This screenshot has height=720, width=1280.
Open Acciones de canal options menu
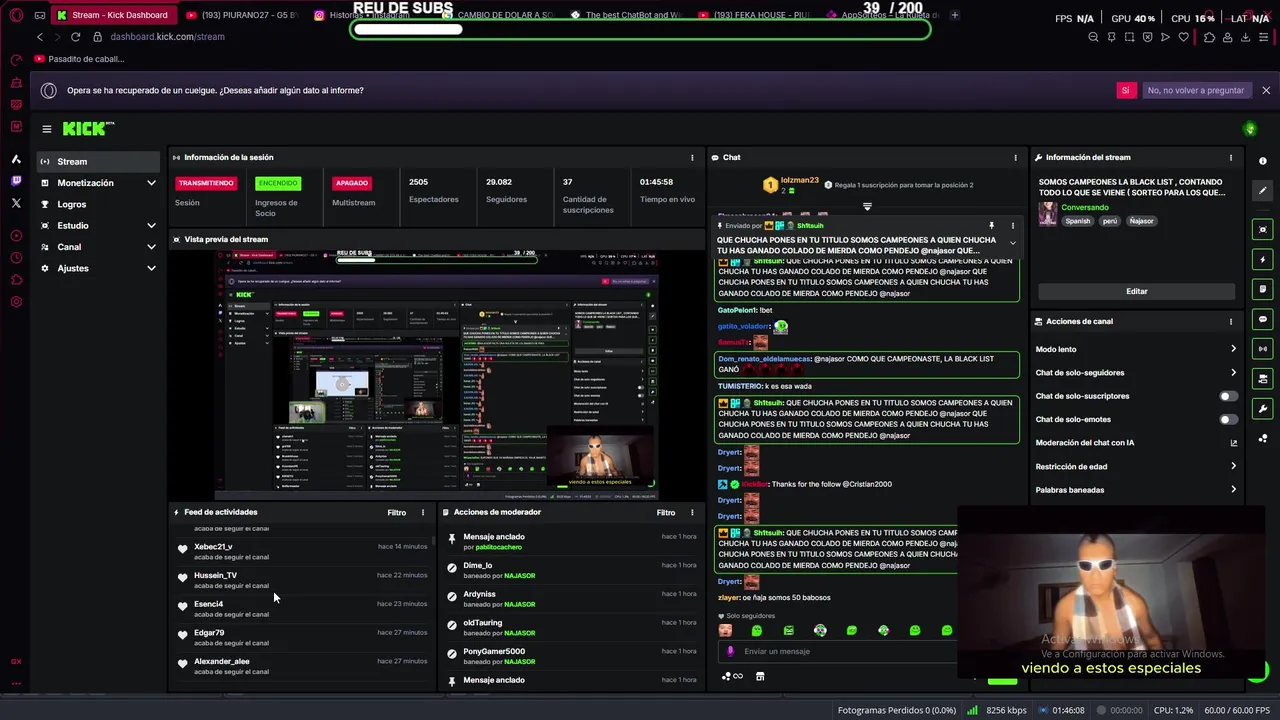pyautogui.click(x=1231, y=321)
